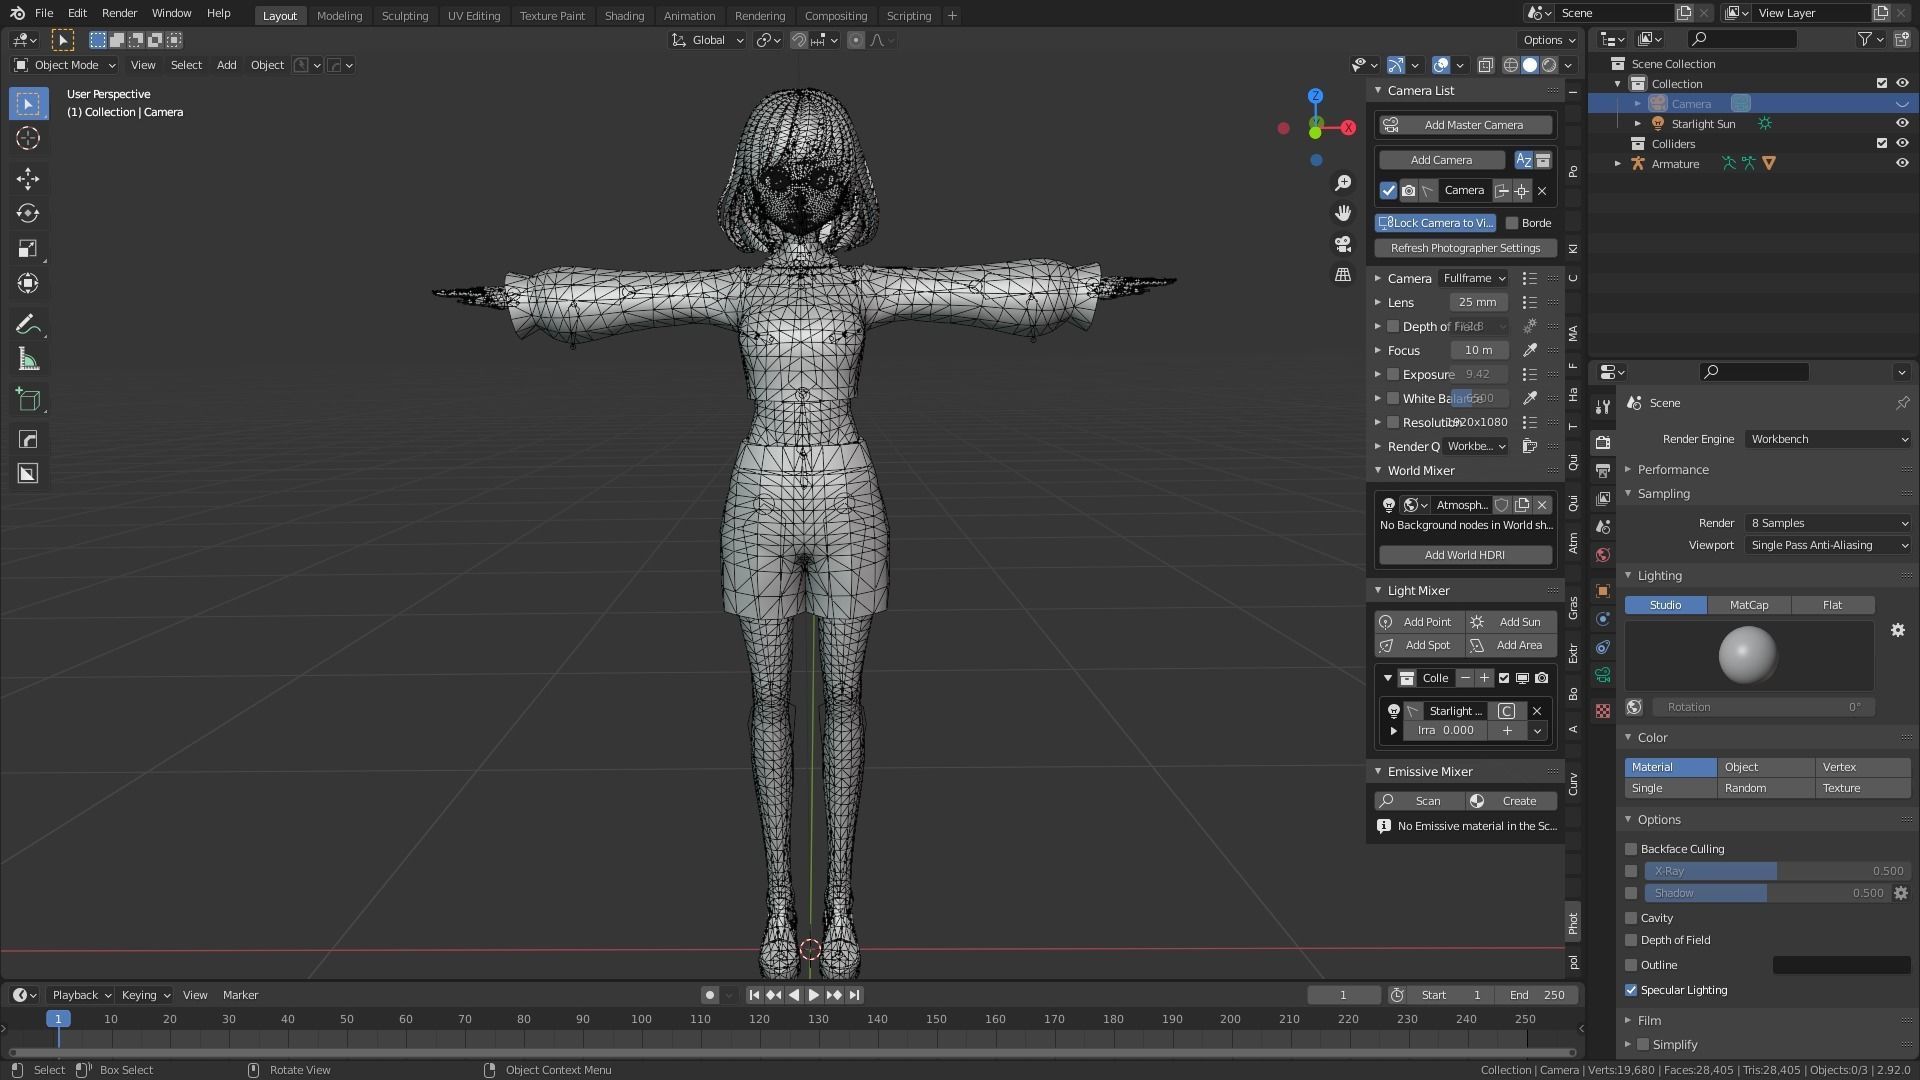1920x1080 pixels.
Task: Expand the Film panel
Action: pos(1649,1021)
